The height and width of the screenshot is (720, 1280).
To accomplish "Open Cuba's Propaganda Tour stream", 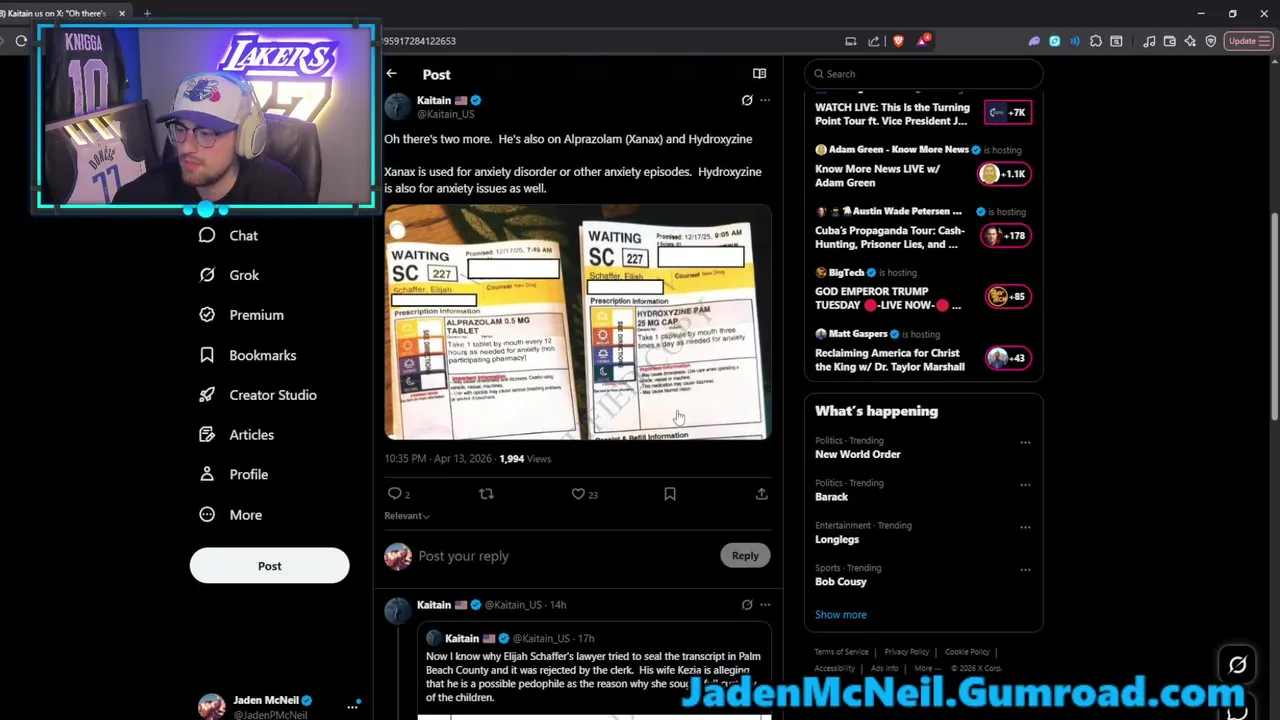I will 890,237.
